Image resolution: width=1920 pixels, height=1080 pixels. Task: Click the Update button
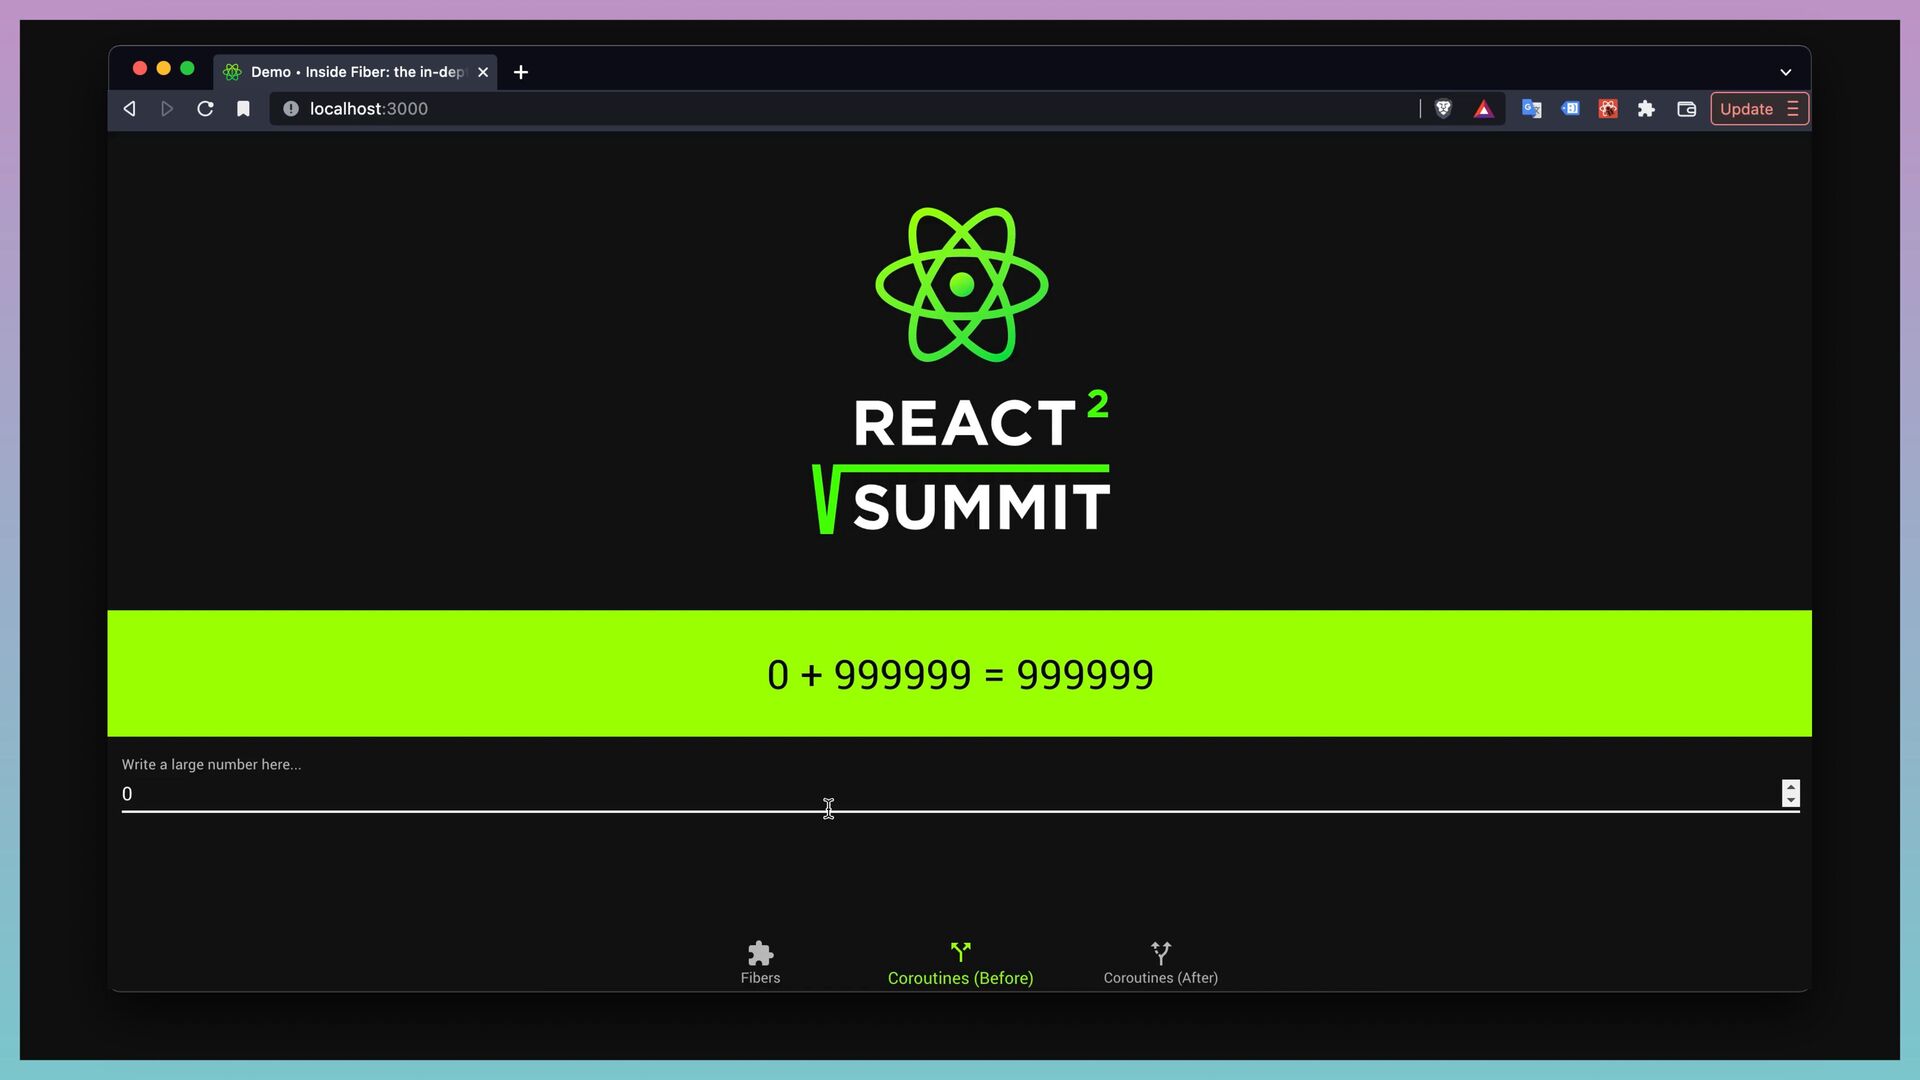[1746, 109]
